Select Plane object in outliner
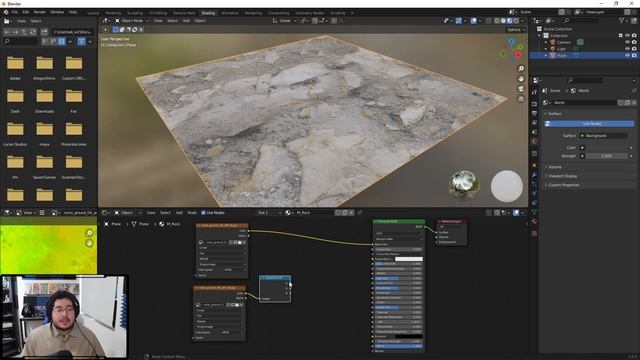The width and height of the screenshot is (640, 360). [x=562, y=55]
